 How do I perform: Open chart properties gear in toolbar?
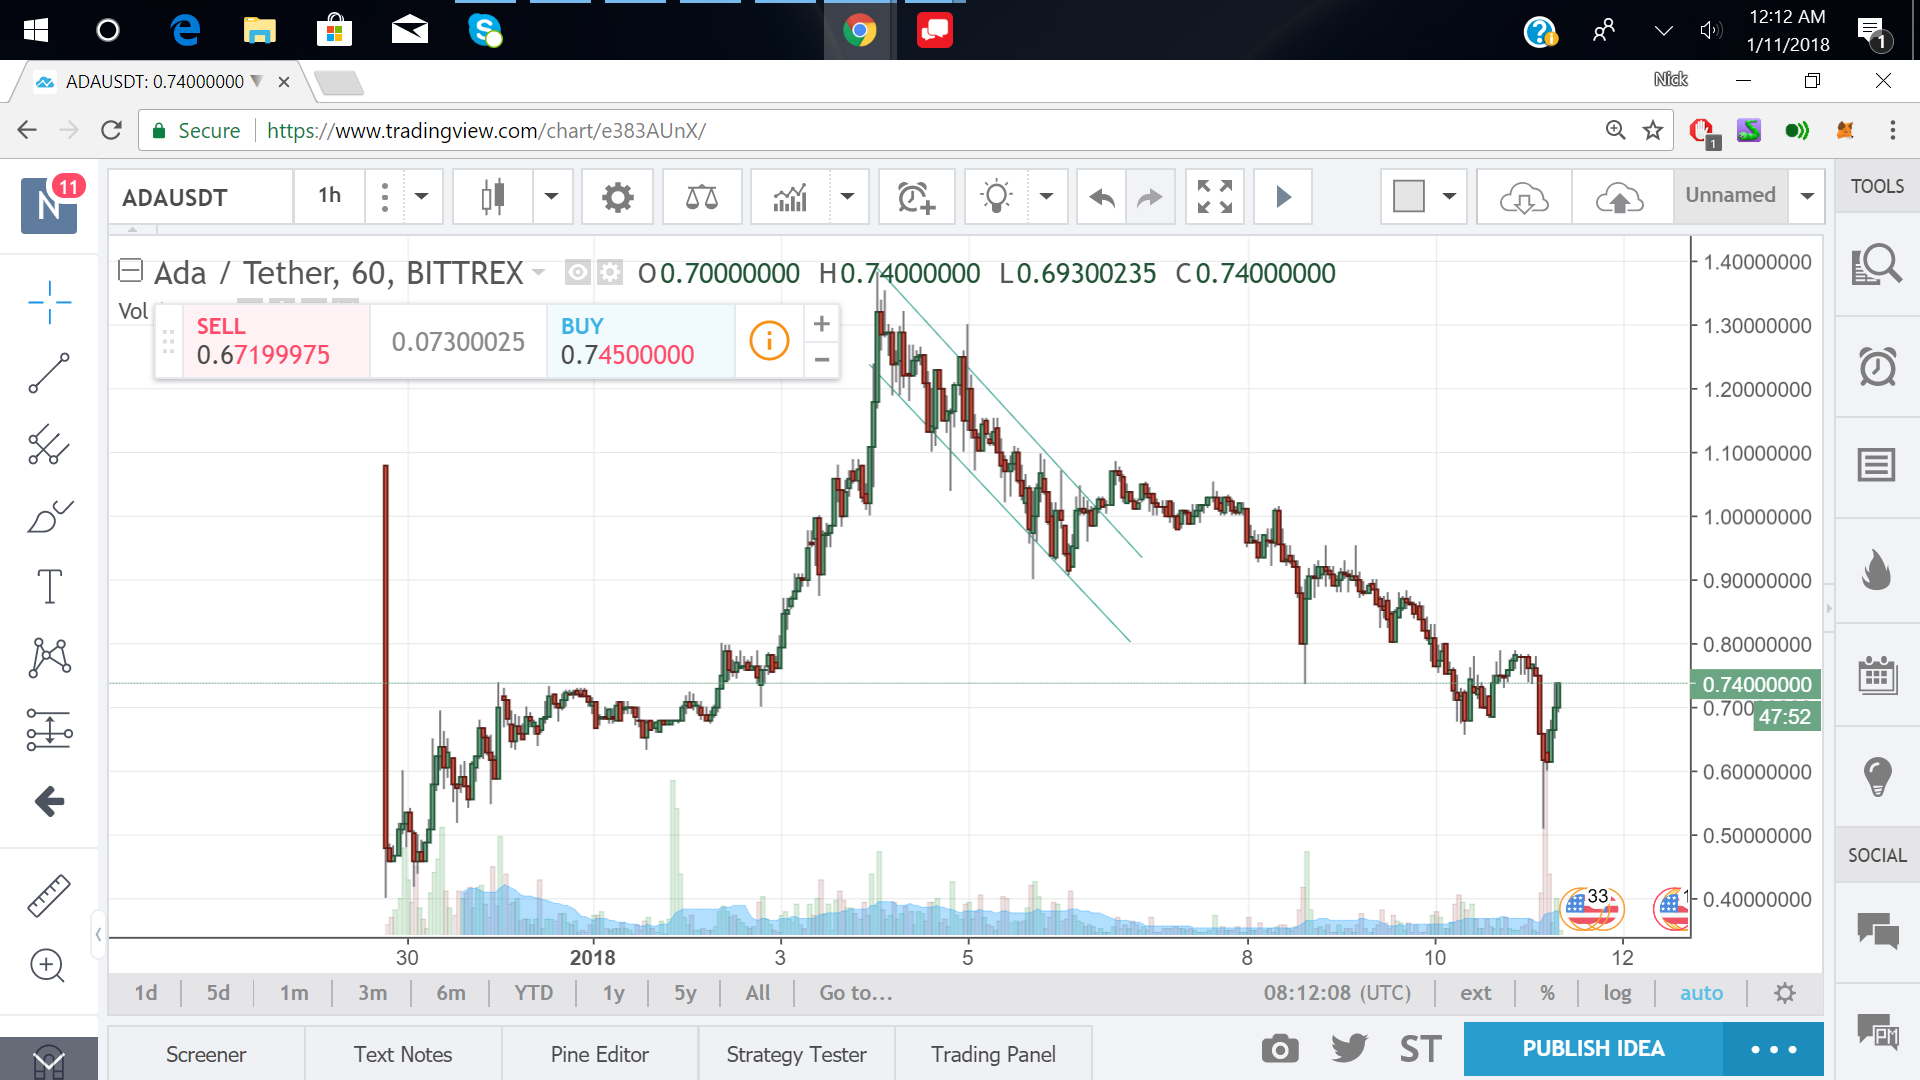click(x=617, y=197)
